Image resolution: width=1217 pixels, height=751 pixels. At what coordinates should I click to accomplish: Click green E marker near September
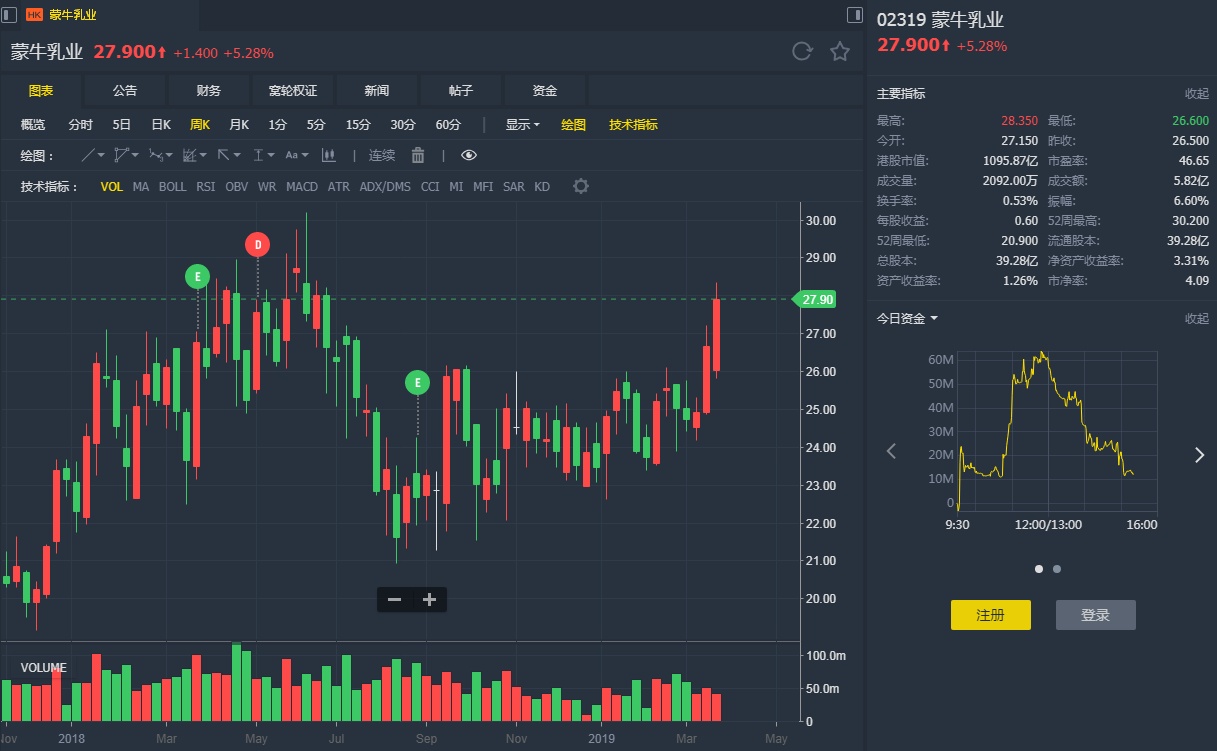417,382
